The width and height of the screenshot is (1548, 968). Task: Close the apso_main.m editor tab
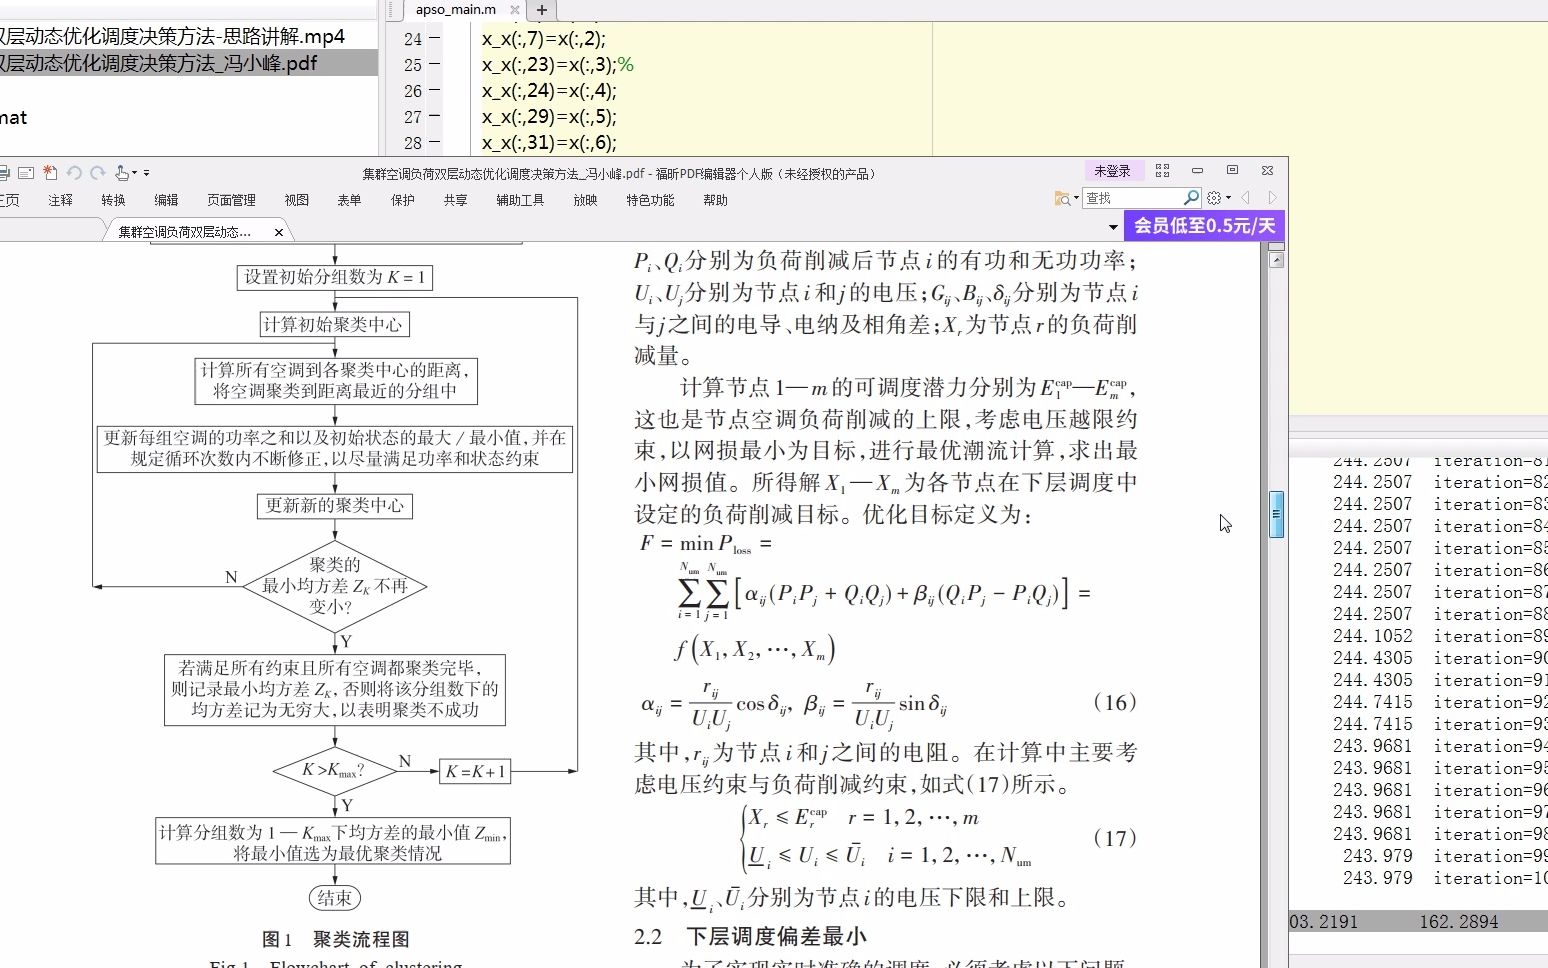pyautogui.click(x=515, y=10)
